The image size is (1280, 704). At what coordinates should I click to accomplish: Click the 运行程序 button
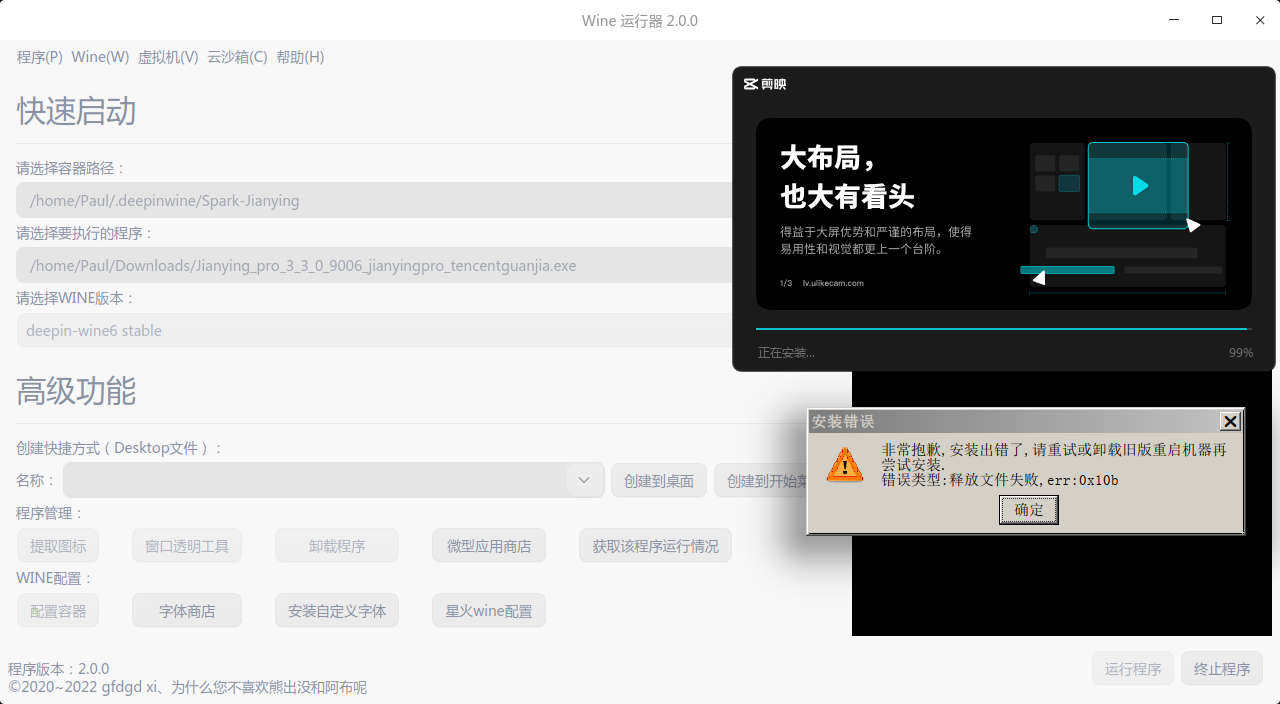click(1133, 669)
